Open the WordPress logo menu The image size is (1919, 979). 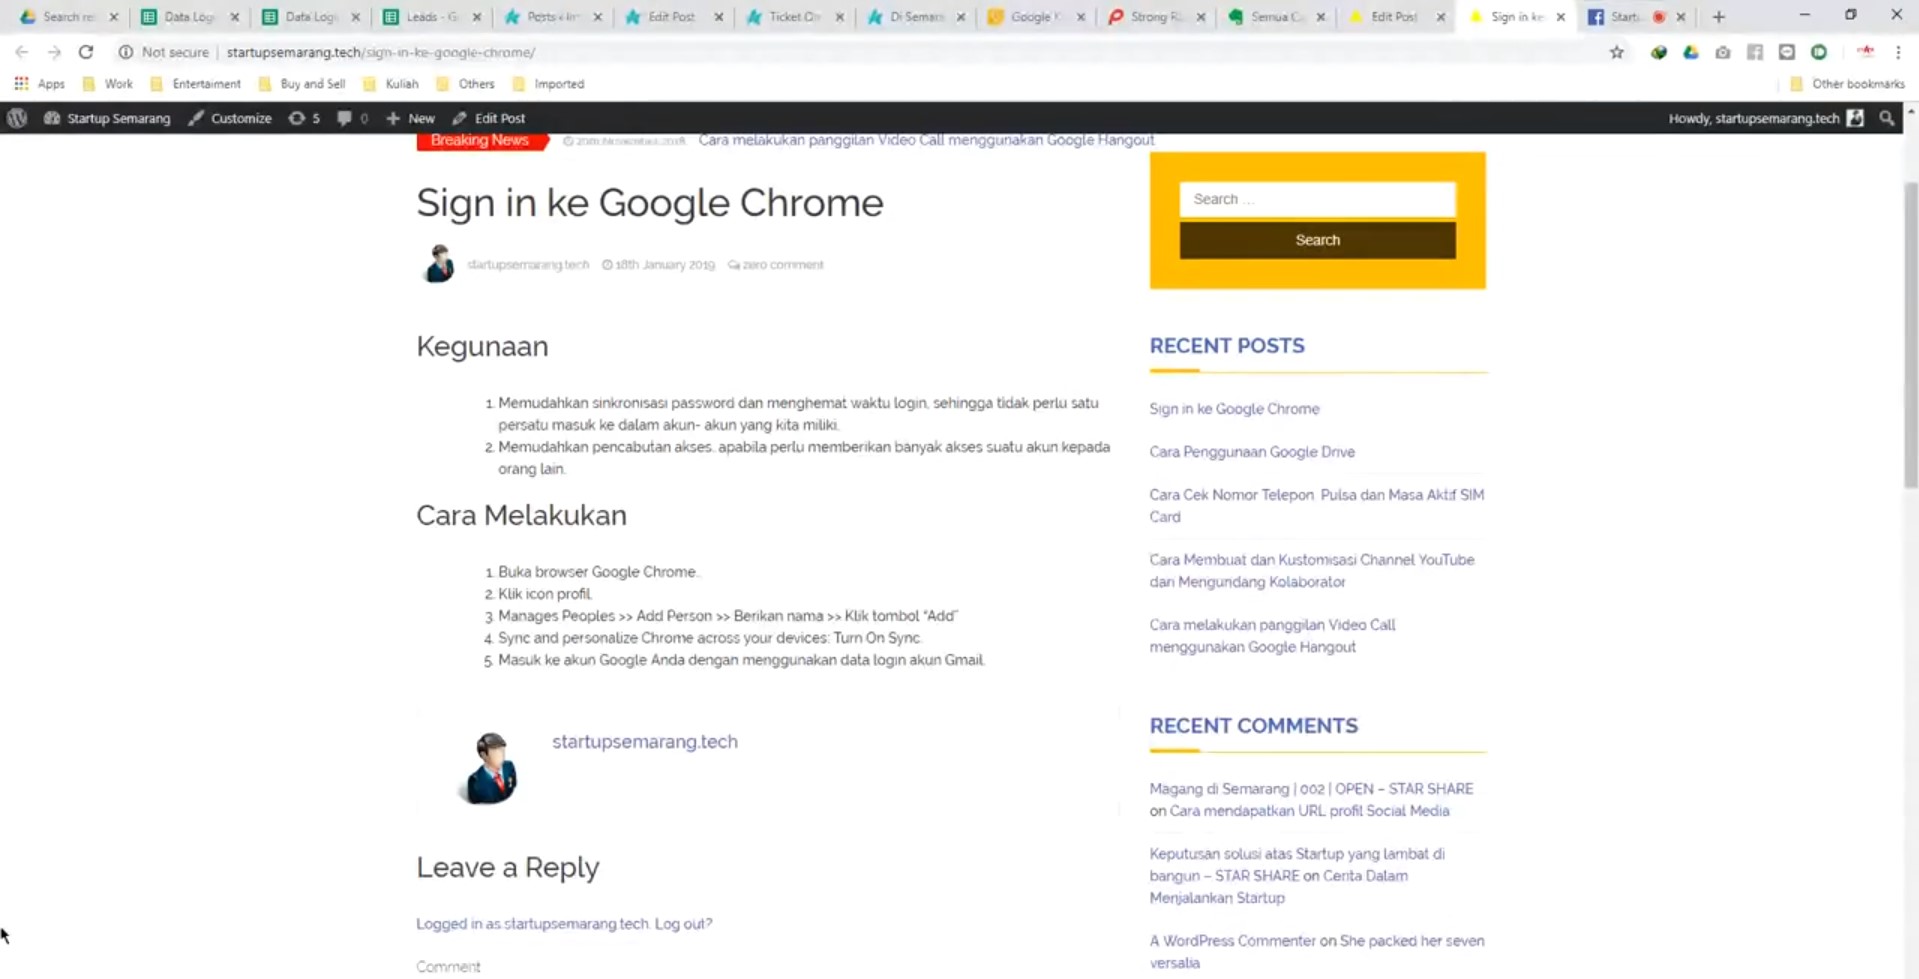17,118
